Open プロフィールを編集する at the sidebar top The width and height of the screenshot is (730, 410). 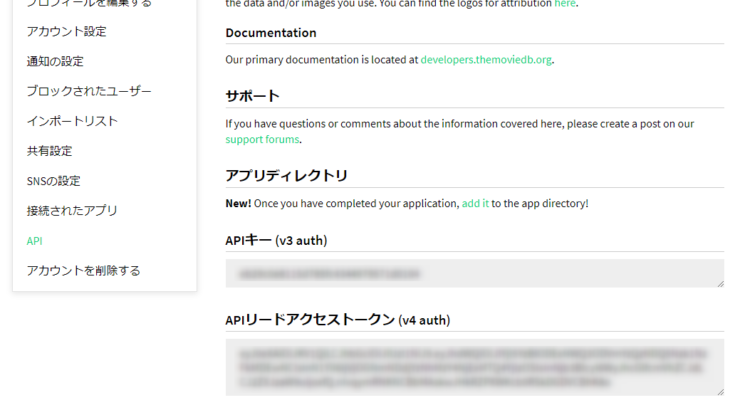[89, 4]
